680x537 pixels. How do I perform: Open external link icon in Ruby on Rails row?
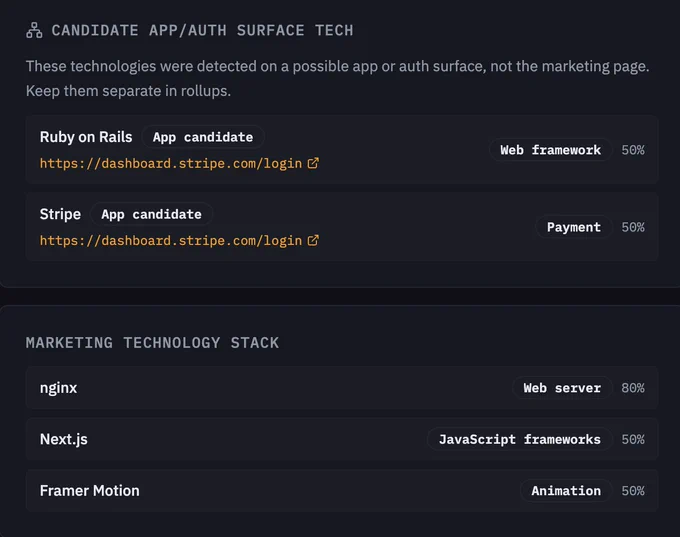pos(313,163)
